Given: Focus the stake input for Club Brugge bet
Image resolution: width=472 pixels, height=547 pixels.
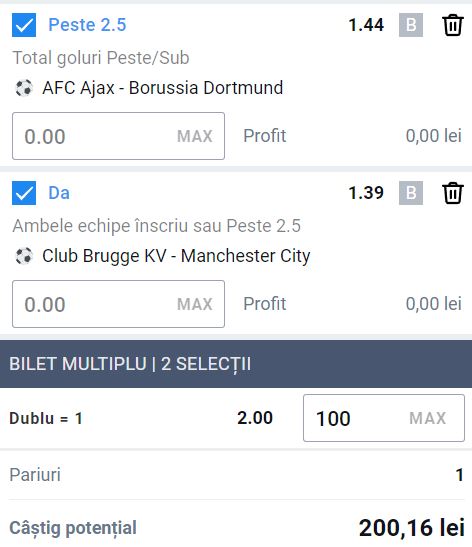Looking at the screenshot, I should click(118, 304).
